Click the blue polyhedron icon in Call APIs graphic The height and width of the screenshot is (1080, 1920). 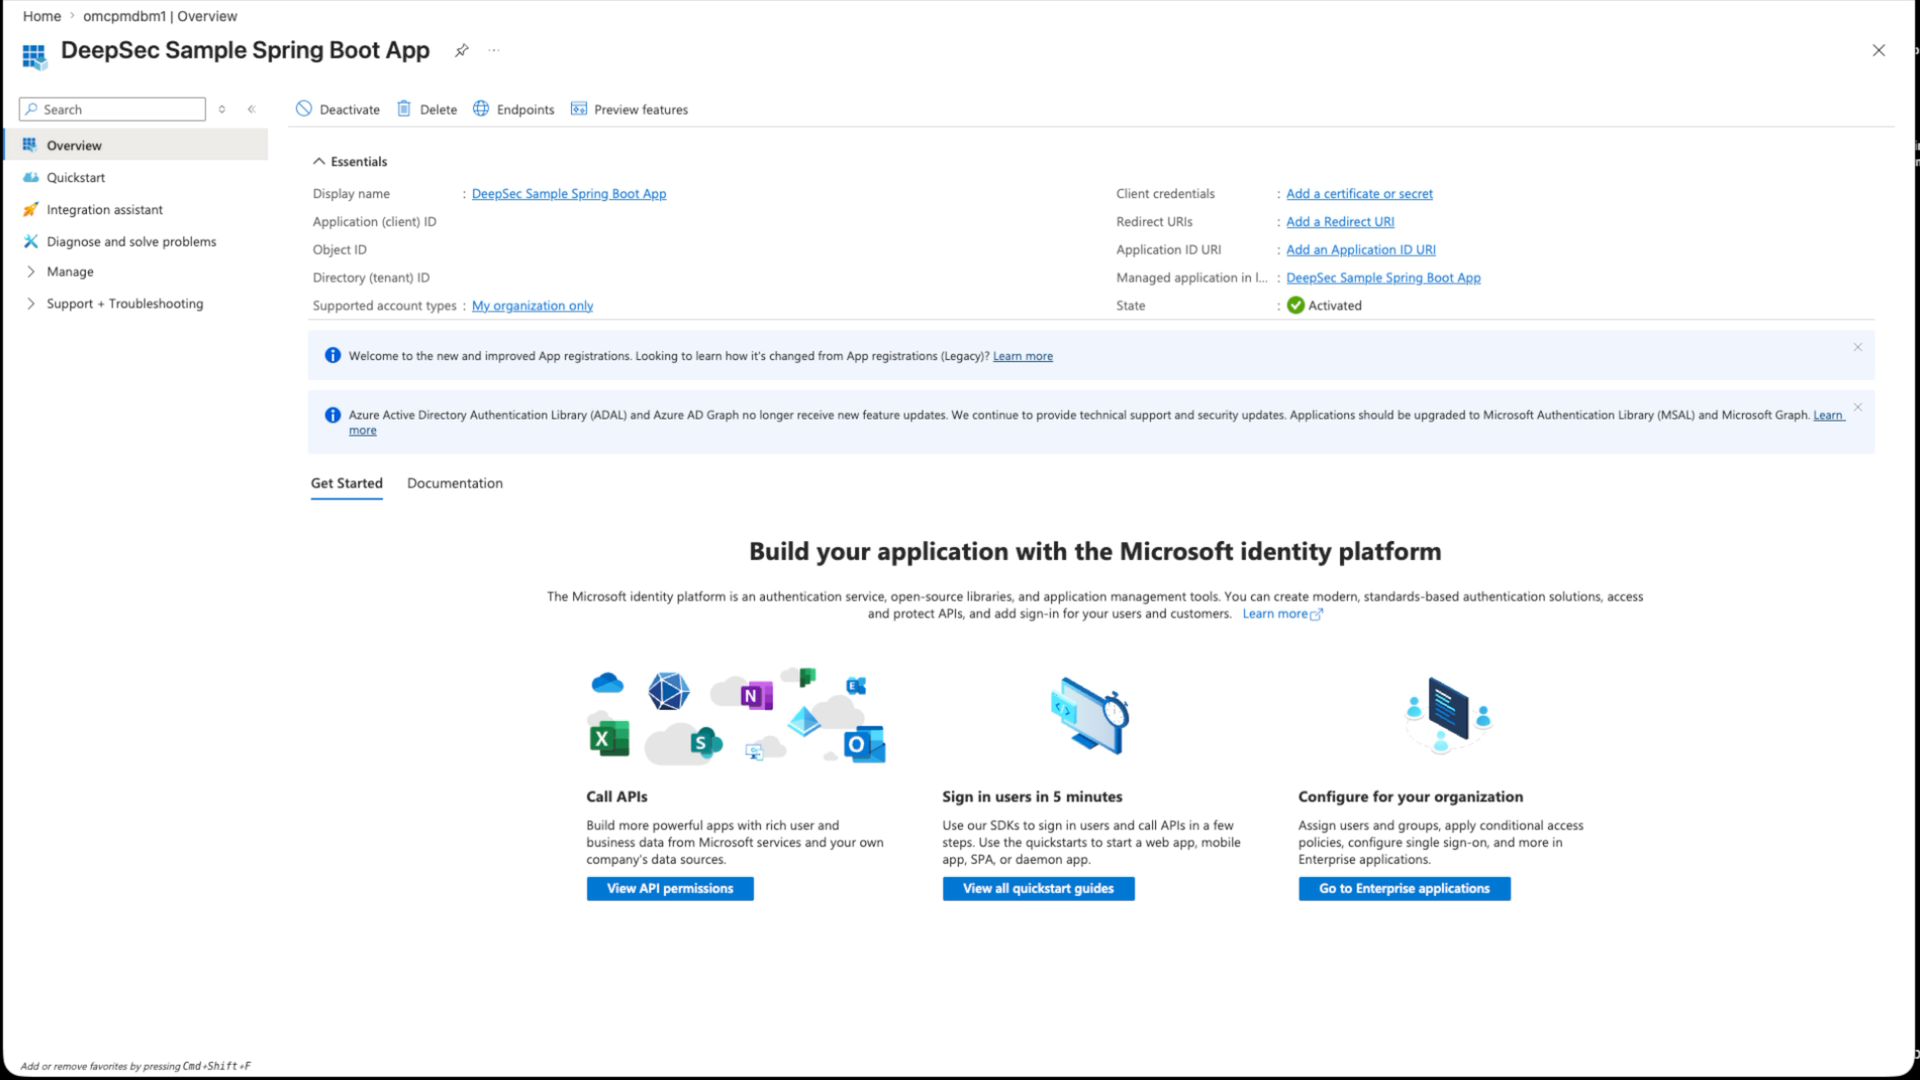coord(668,691)
